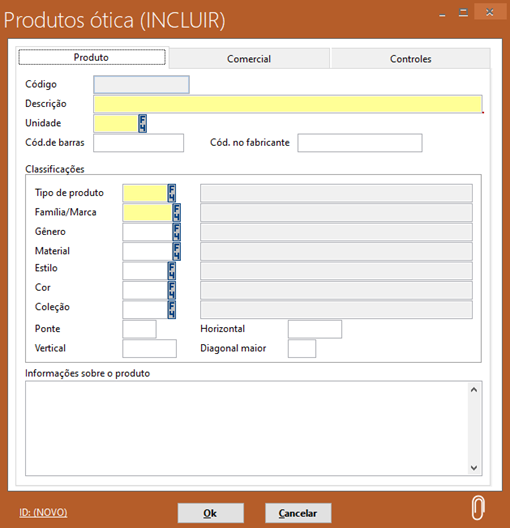
Task: Click the paperclip attachment icon
Action: point(478,508)
